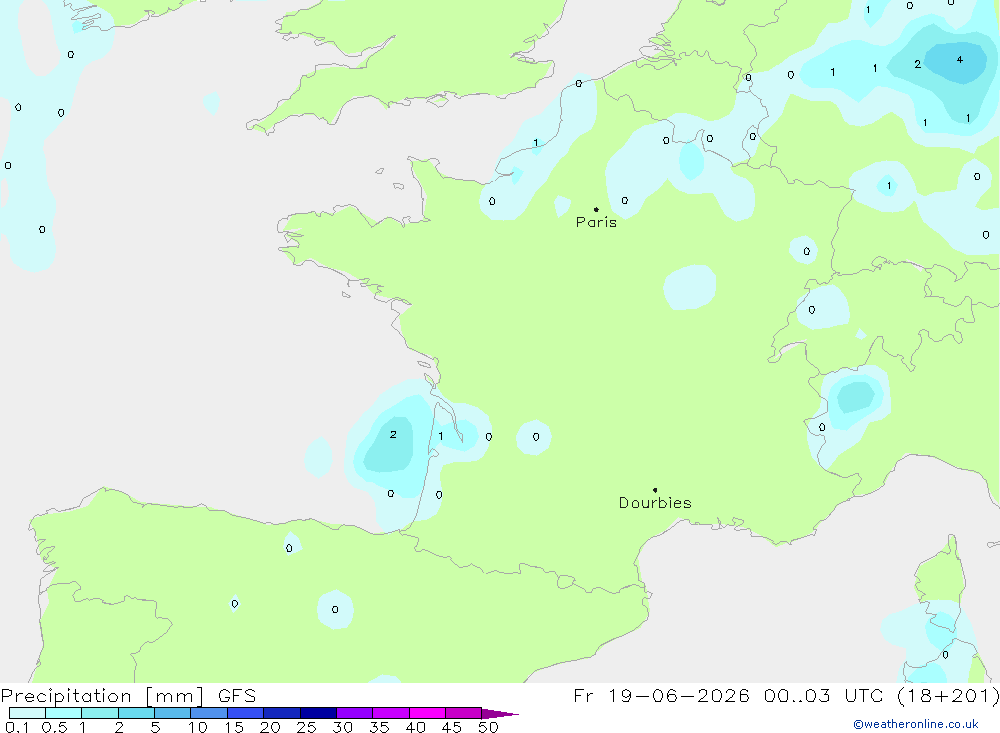1000x733 pixels.
Task: Click the Dourbies city label
Action: (x=655, y=503)
